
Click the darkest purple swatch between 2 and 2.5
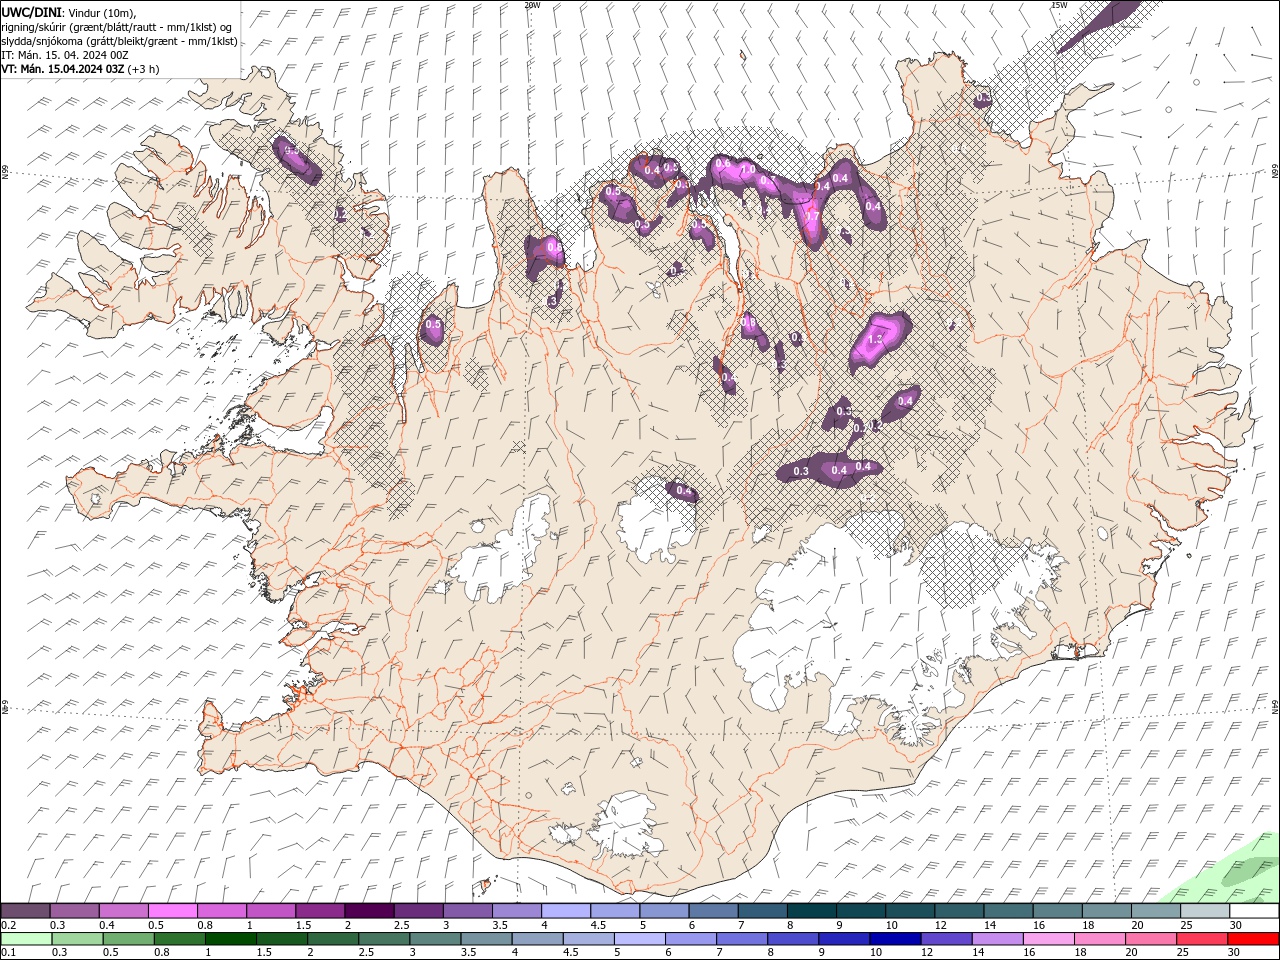369,910
